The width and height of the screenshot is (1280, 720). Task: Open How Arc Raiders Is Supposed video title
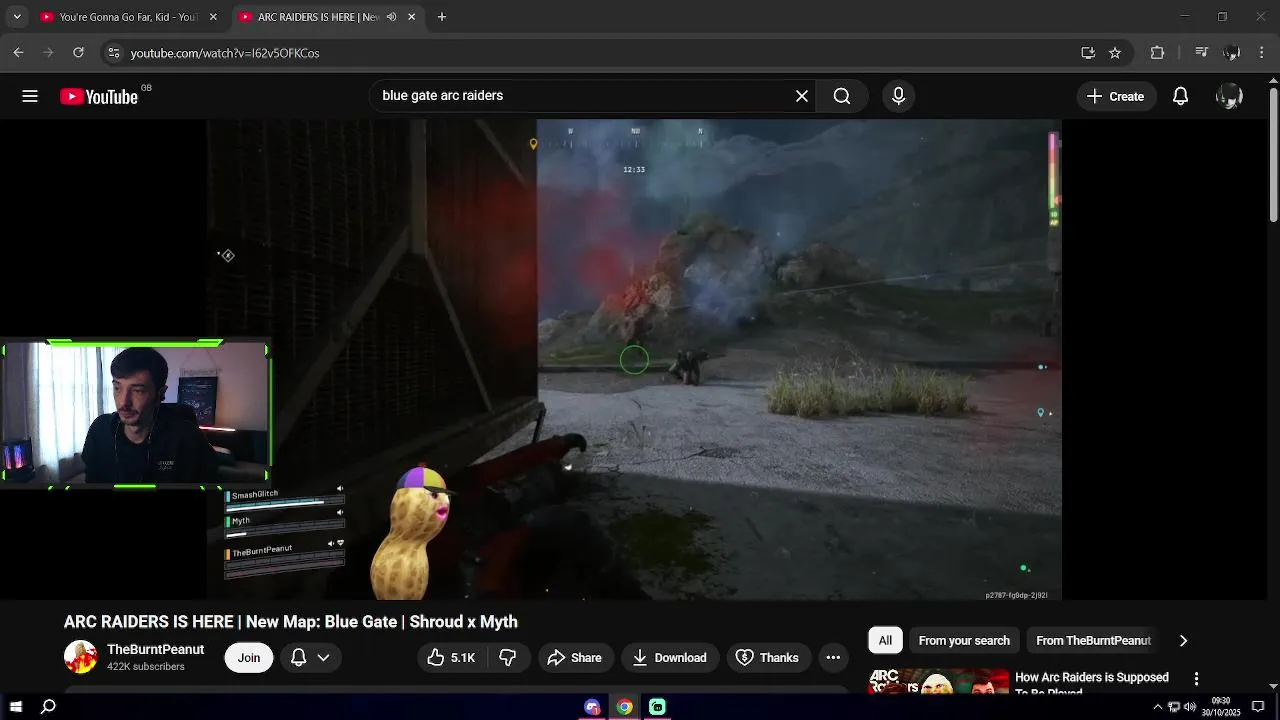(1092, 683)
